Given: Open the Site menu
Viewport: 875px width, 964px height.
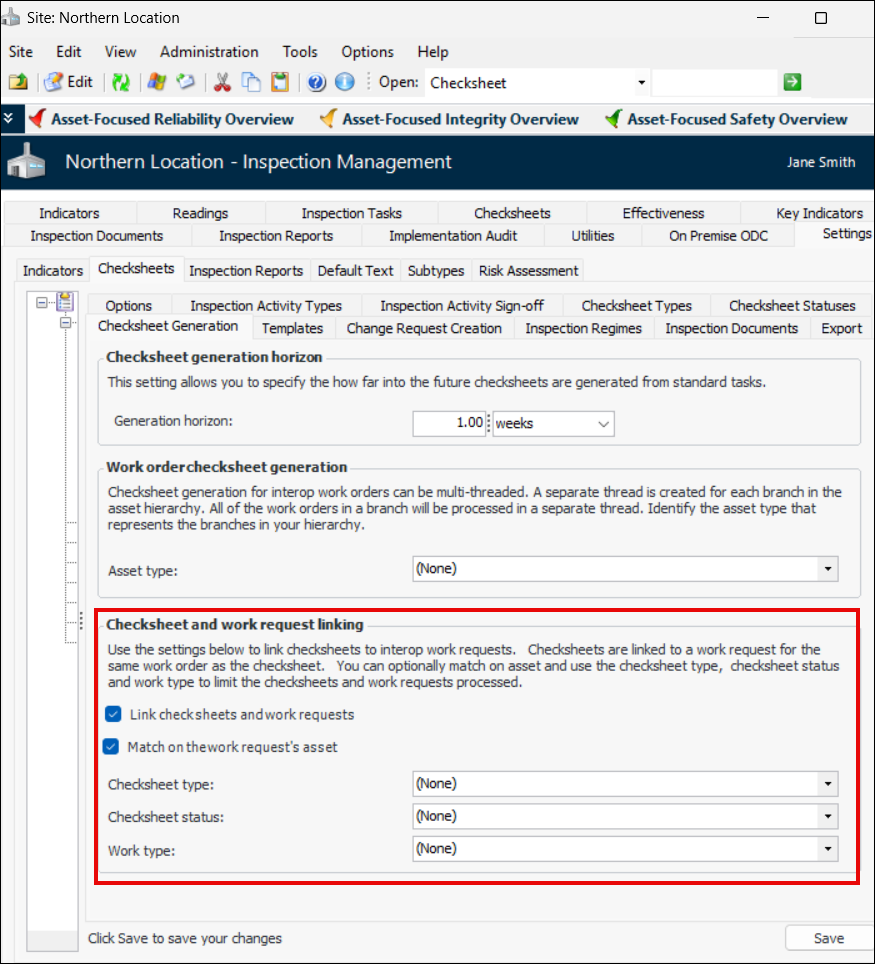Looking at the screenshot, I should coord(21,52).
